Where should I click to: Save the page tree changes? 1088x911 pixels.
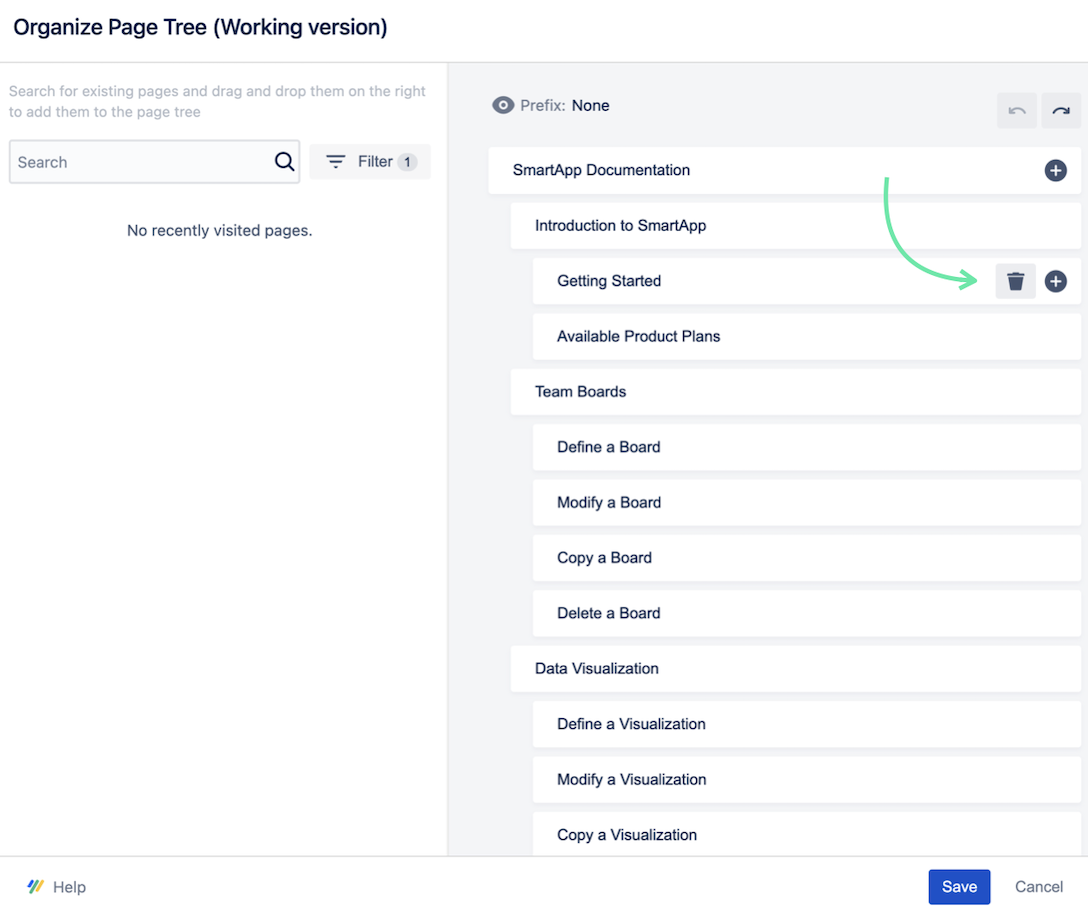coord(959,886)
